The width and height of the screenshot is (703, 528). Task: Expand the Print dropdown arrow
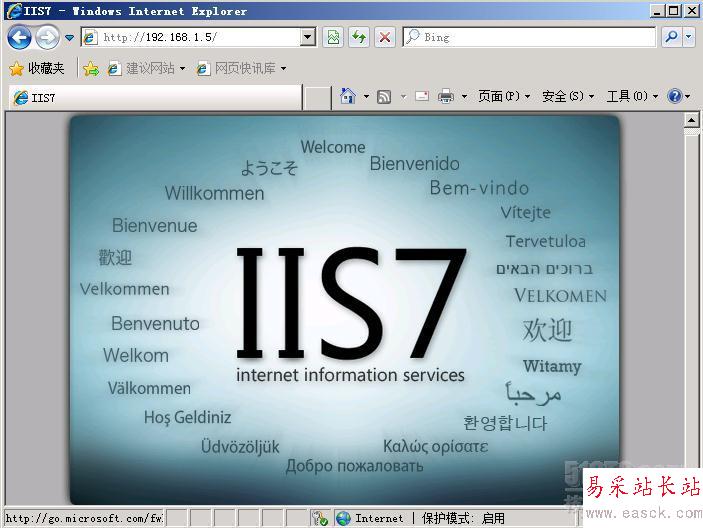pyautogui.click(x=464, y=96)
